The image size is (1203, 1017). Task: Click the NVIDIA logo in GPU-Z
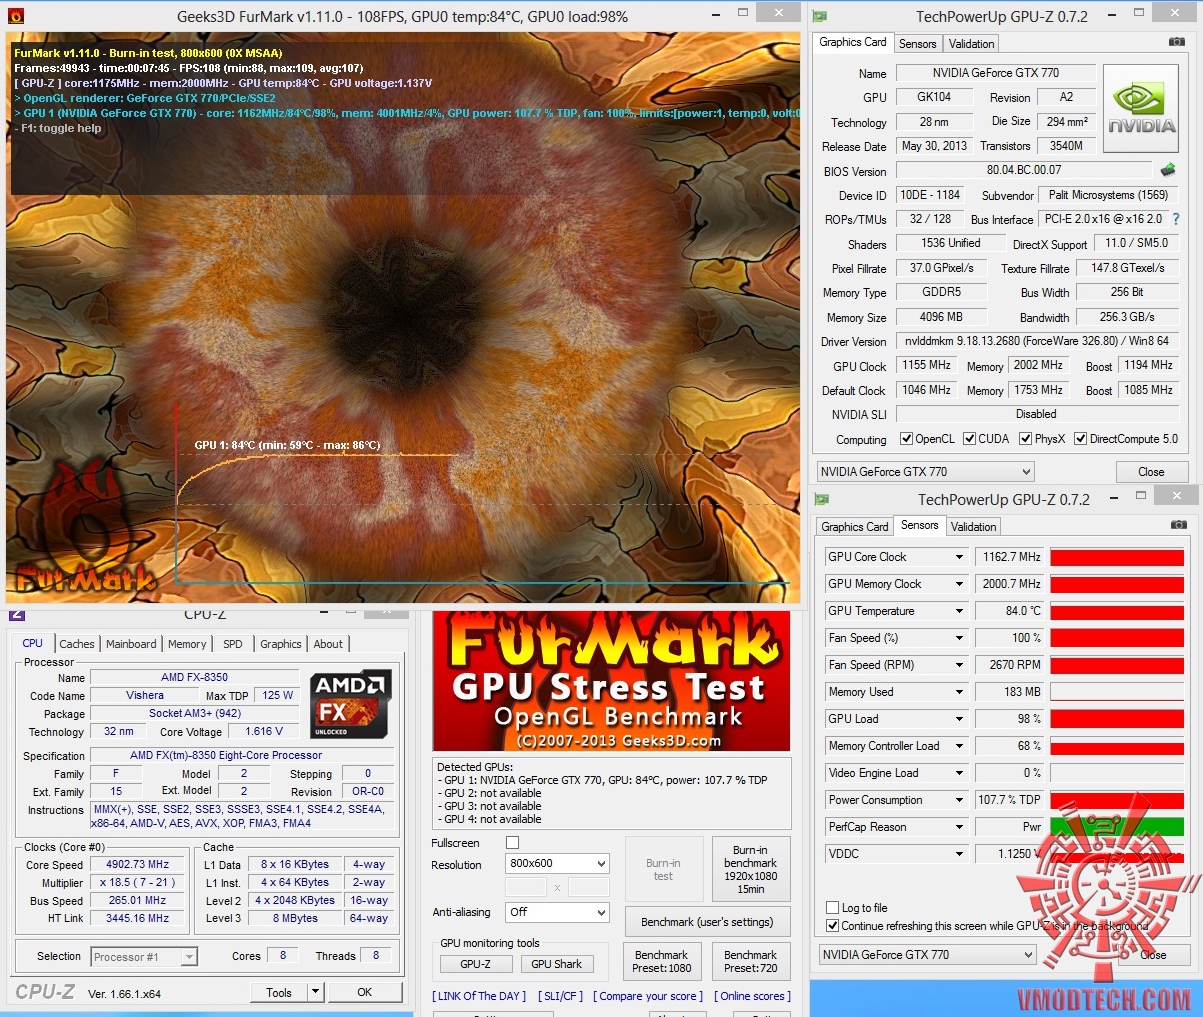coord(1141,107)
